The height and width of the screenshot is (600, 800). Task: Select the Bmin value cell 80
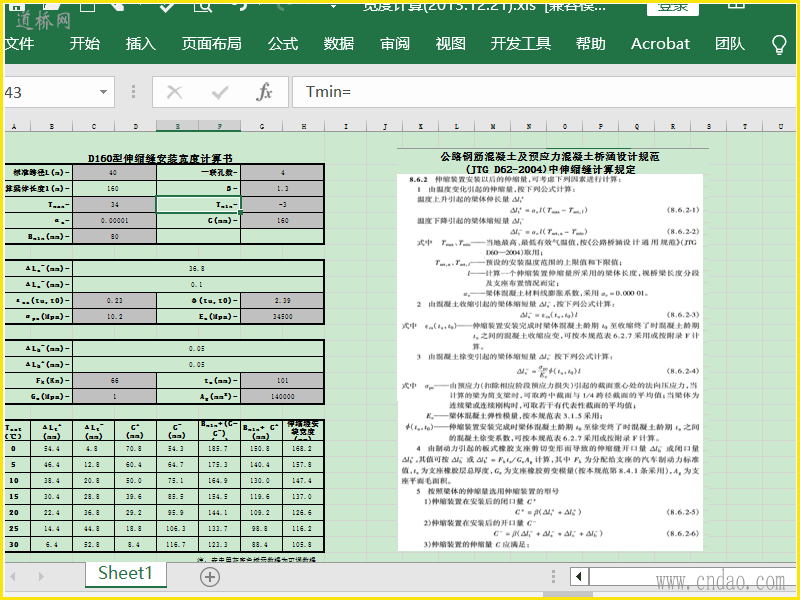click(114, 236)
